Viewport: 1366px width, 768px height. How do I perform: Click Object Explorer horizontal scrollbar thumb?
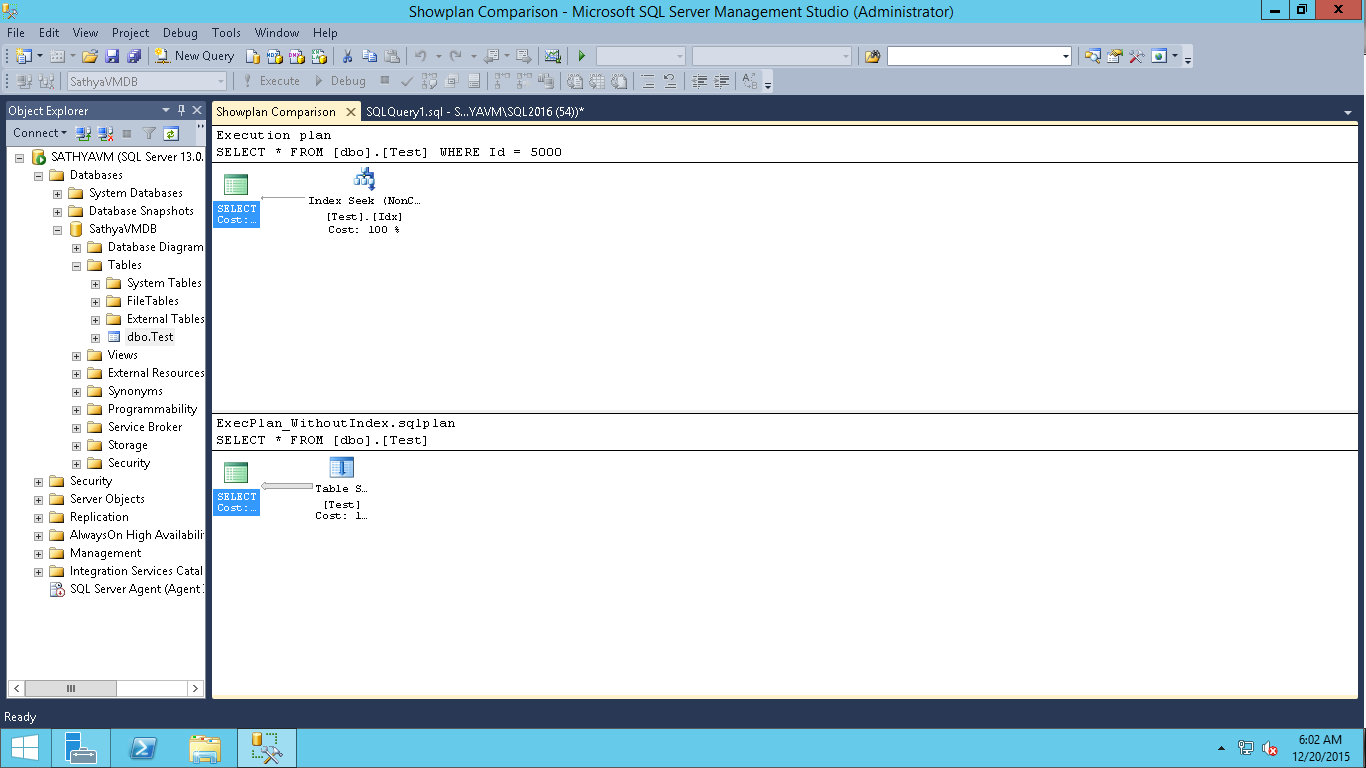click(70, 689)
